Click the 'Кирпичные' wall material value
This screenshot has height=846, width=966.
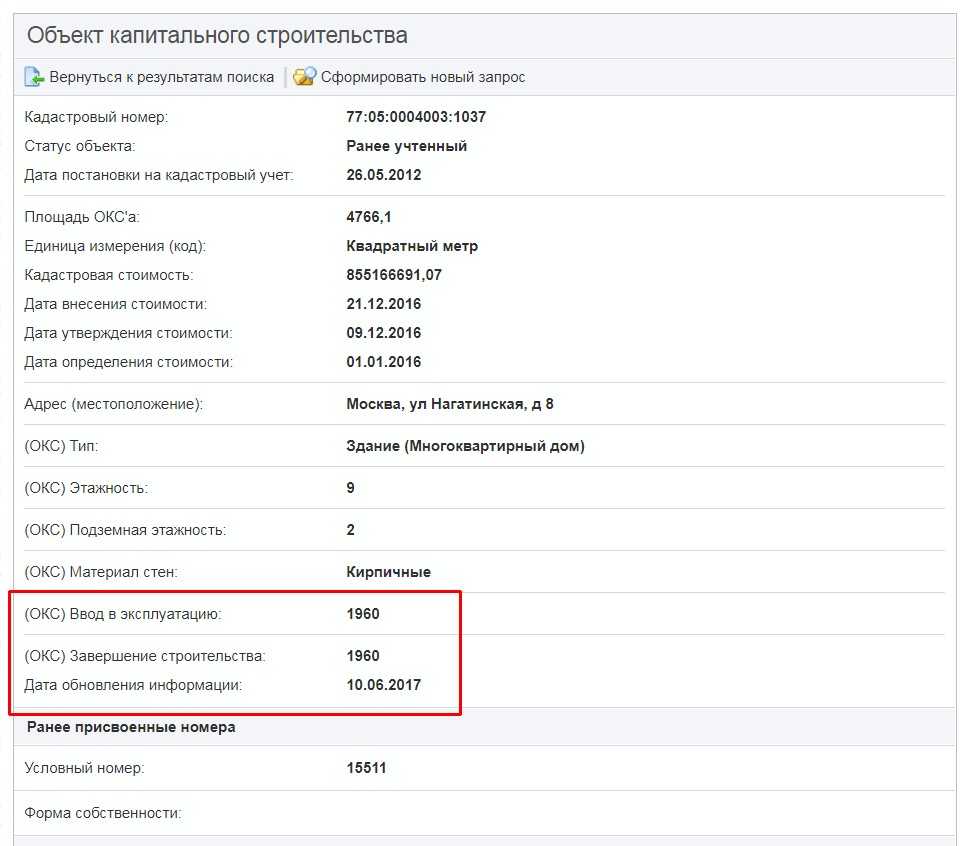(x=388, y=572)
